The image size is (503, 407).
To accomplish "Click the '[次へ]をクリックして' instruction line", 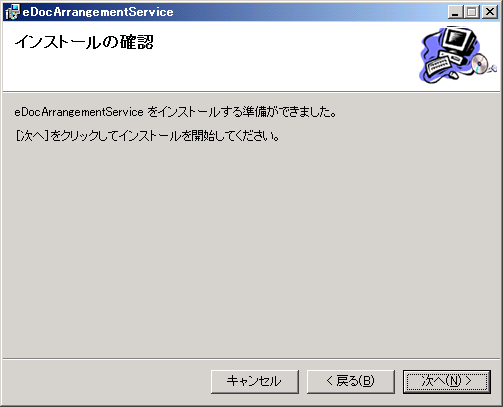I will 147,136.
